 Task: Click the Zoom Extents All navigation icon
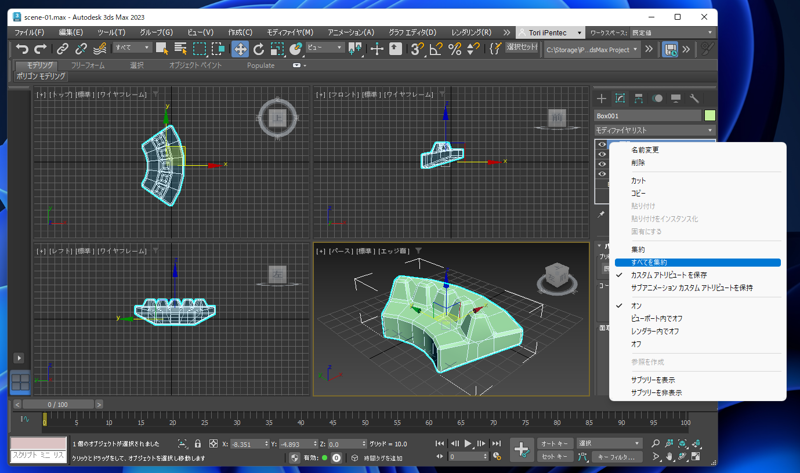click(696, 443)
